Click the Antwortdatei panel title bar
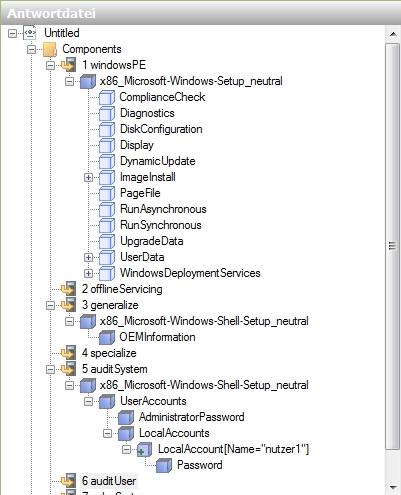Viewport: 401px width, 495px height. click(x=200, y=13)
